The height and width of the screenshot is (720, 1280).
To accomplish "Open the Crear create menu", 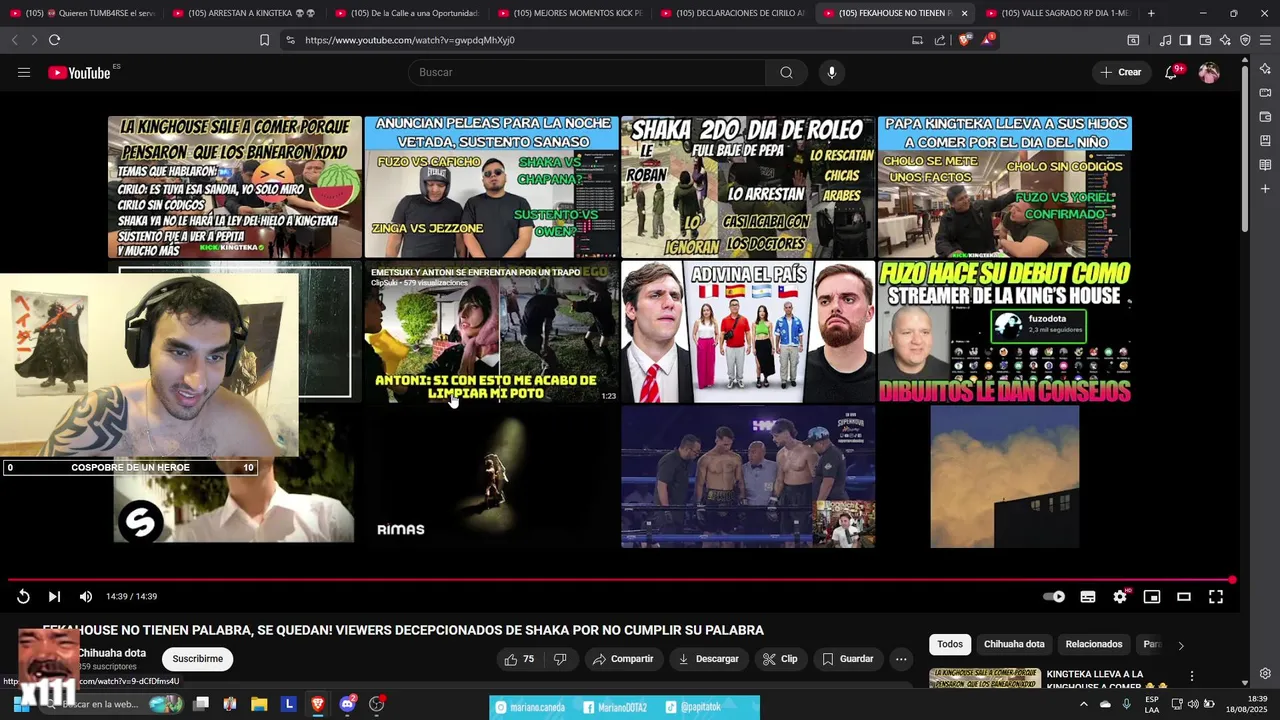I will 1121,72.
